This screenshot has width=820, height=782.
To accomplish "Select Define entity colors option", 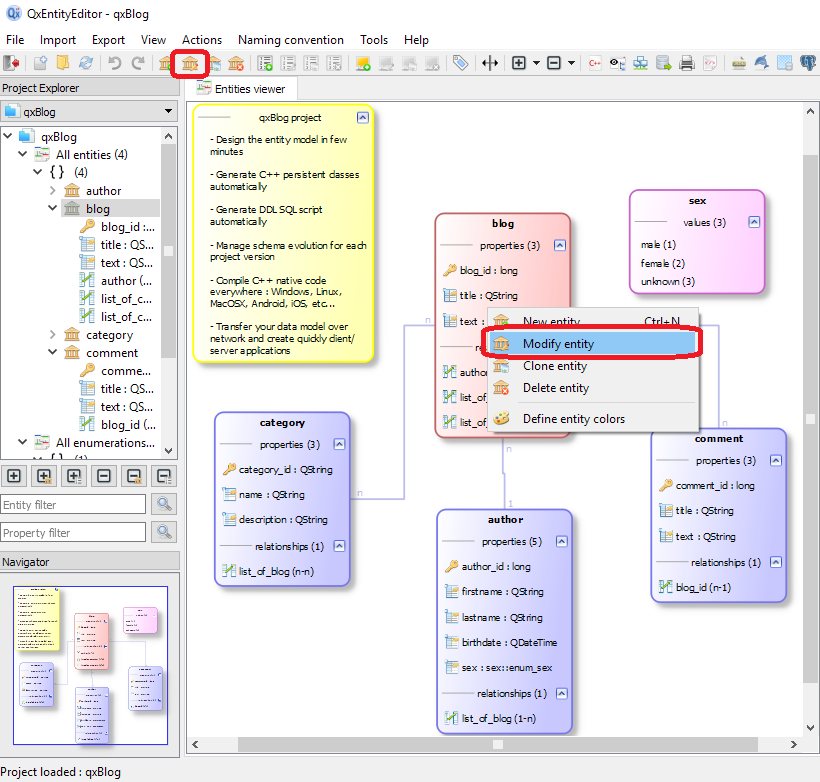I will pos(573,419).
